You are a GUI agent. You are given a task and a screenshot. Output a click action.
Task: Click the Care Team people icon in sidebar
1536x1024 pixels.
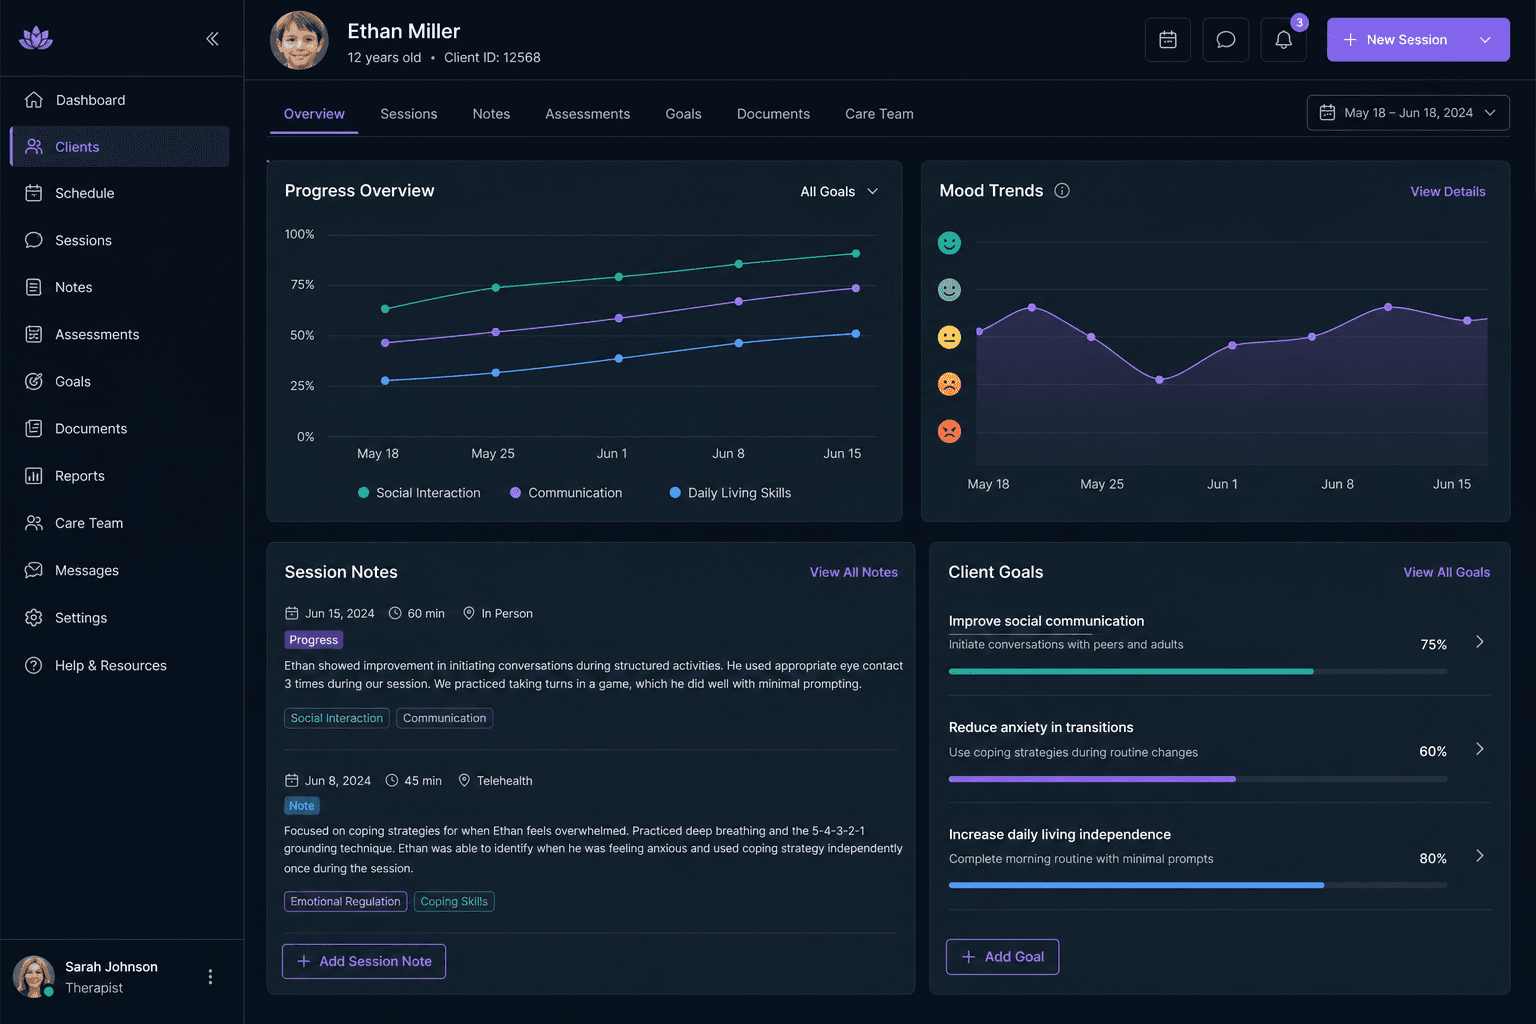(x=34, y=523)
